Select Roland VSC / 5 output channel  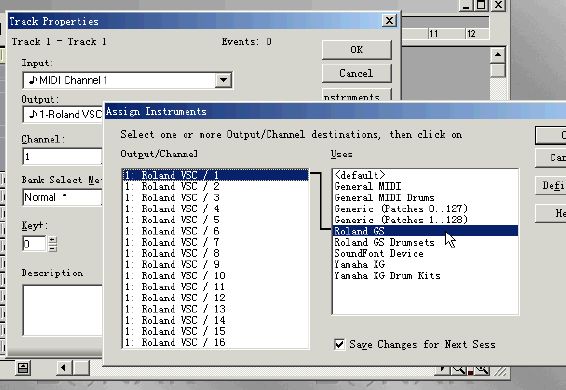point(215,220)
